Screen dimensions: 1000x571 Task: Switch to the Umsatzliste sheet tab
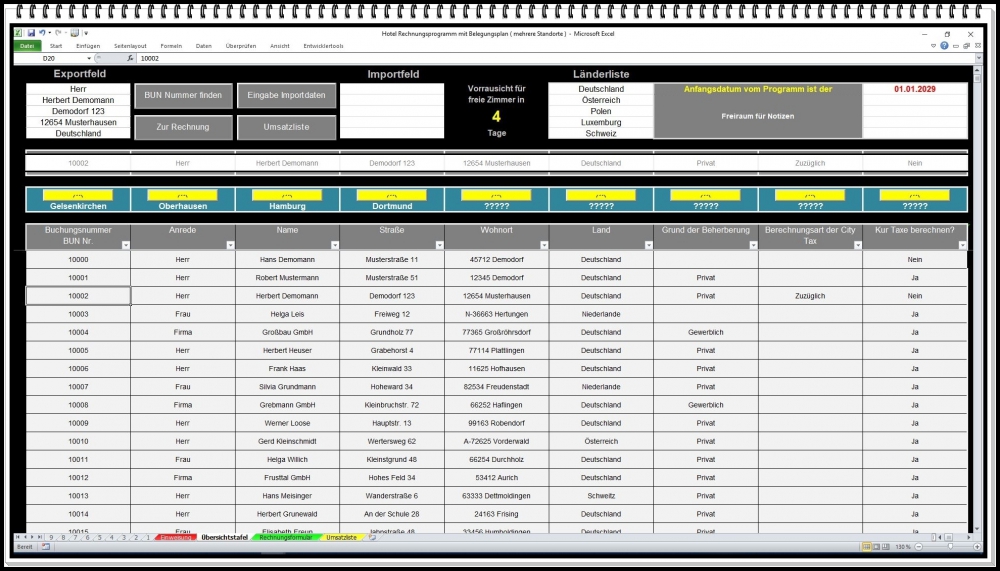(x=341, y=537)
